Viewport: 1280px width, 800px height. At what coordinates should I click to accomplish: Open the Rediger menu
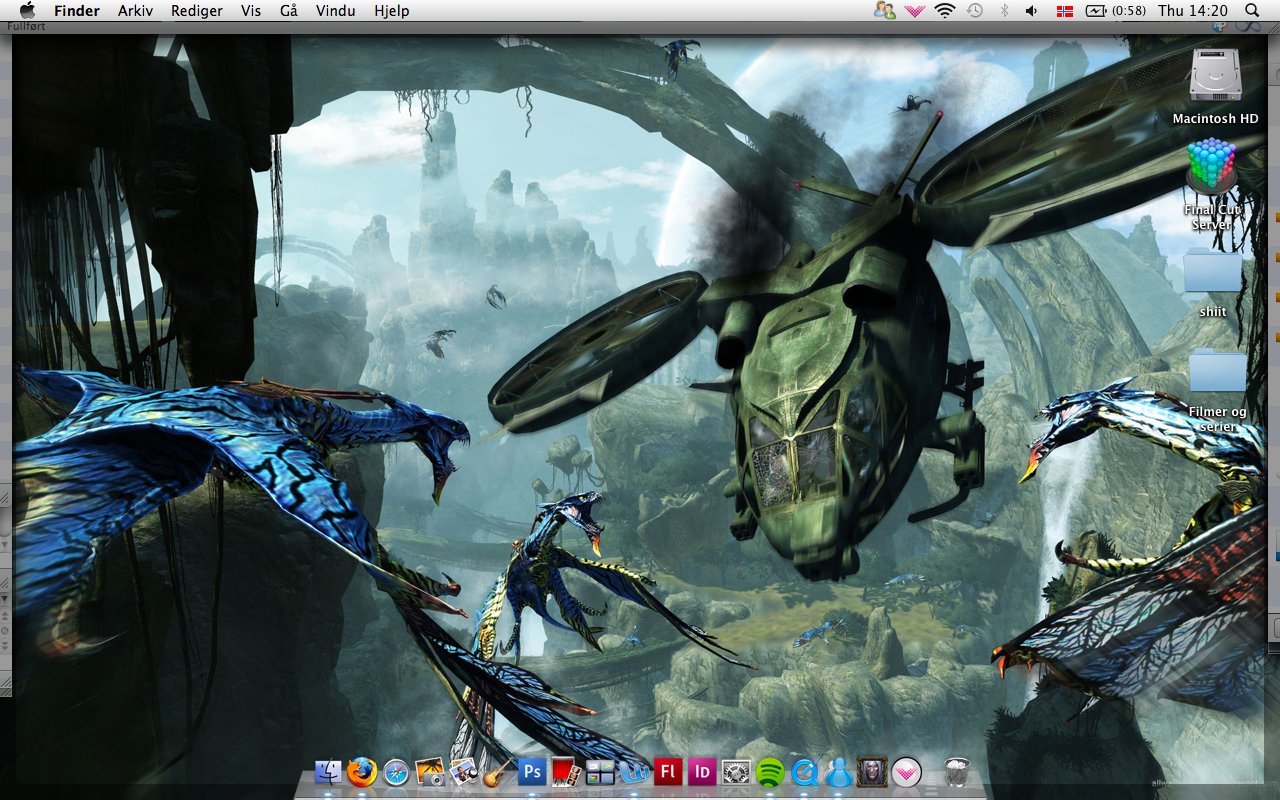(196, 10)
